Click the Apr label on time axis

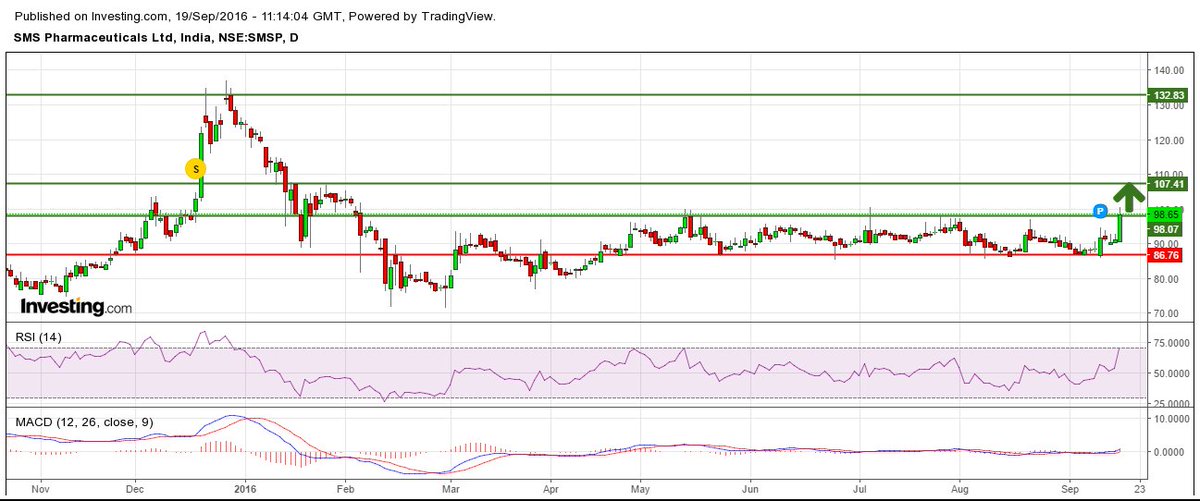[549, 491]
